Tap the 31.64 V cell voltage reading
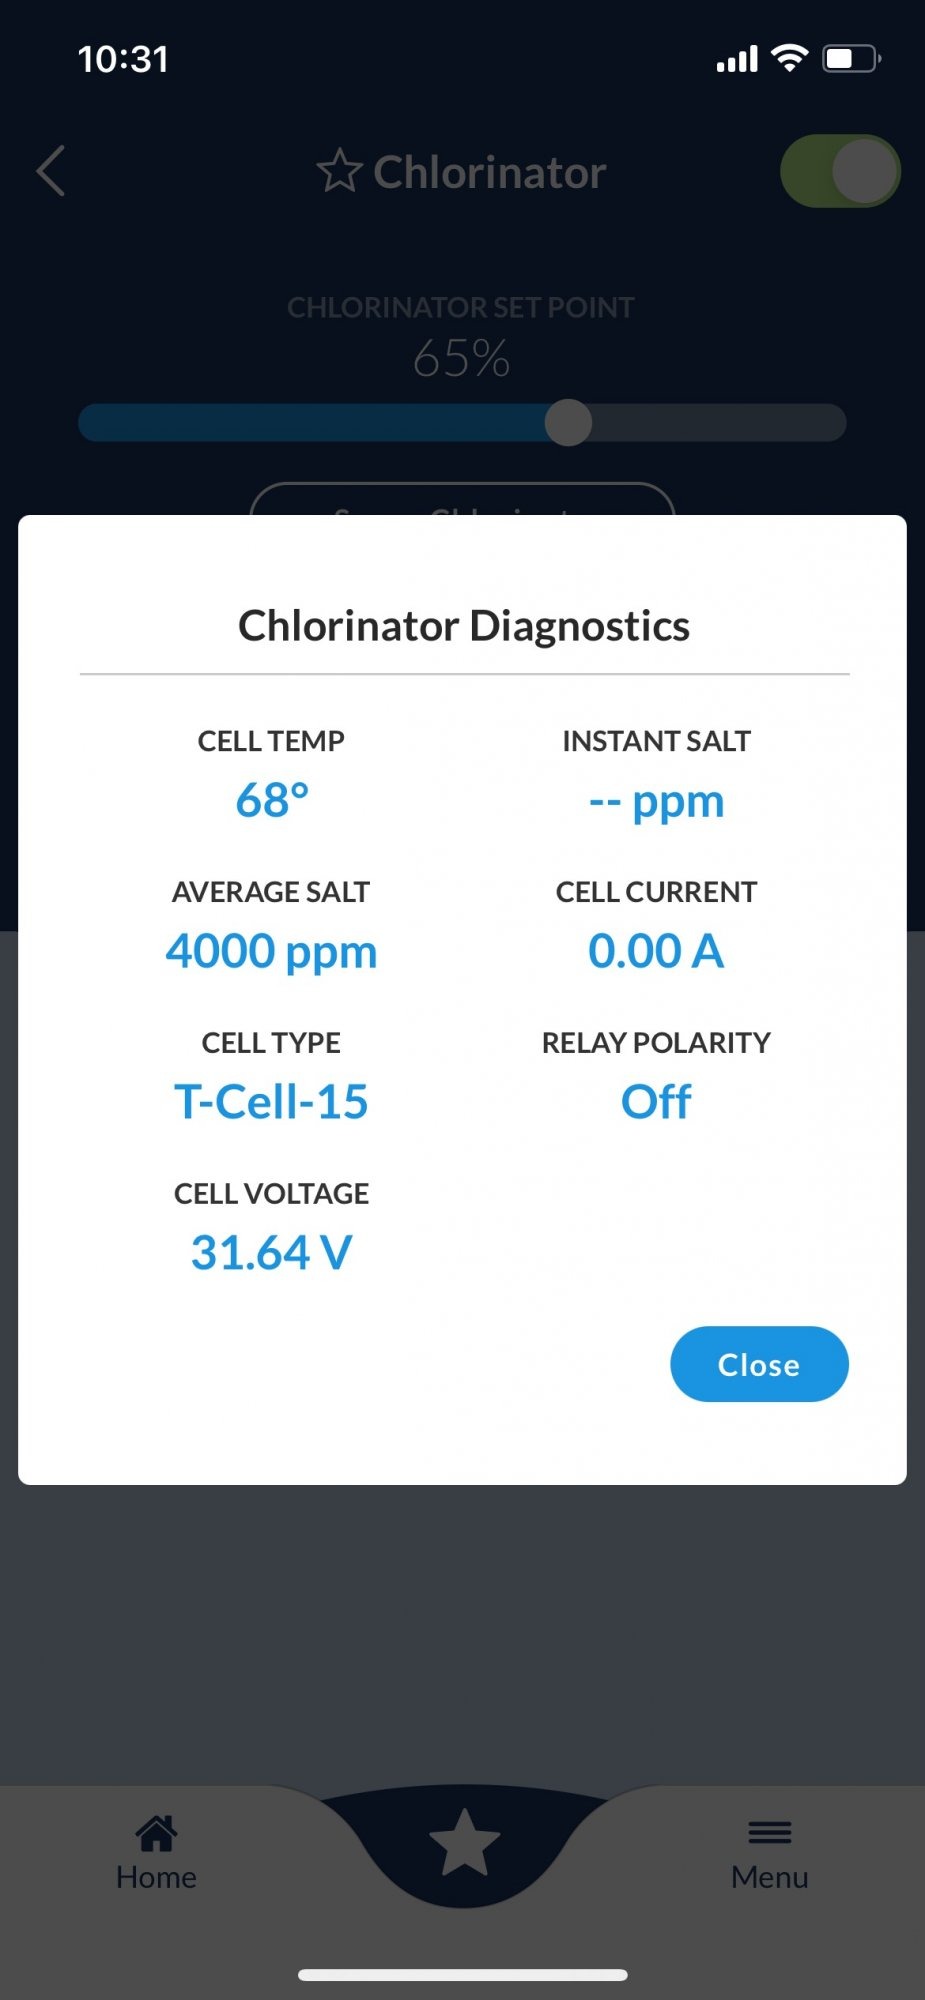The height and width of the screenshot is (2000, 925). pyautogui.click(x=271, y=1252)
